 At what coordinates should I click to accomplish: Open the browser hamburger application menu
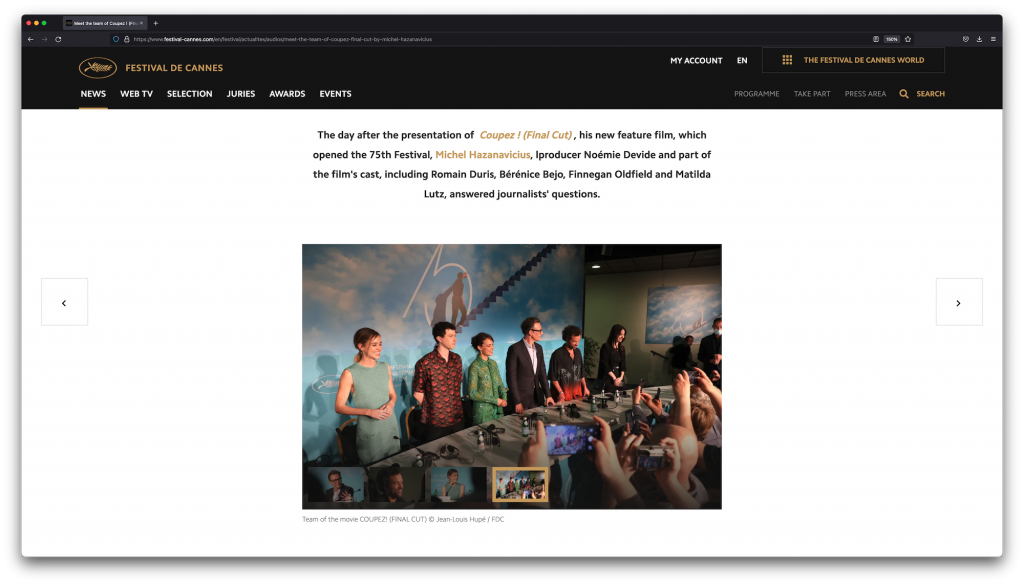(x=993, y=39)
